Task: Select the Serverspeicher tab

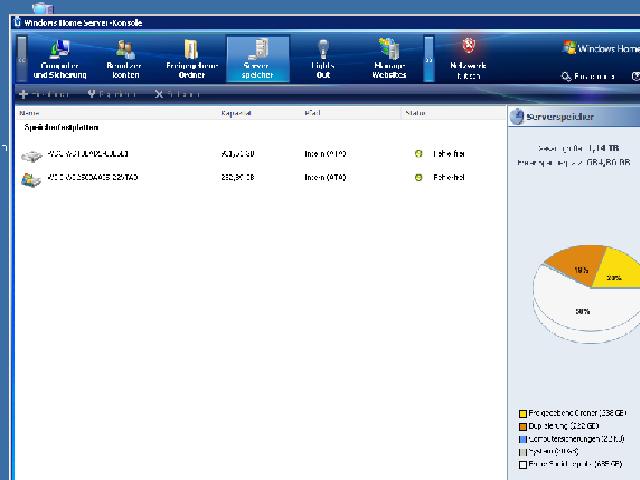Action: coord(258,59)
